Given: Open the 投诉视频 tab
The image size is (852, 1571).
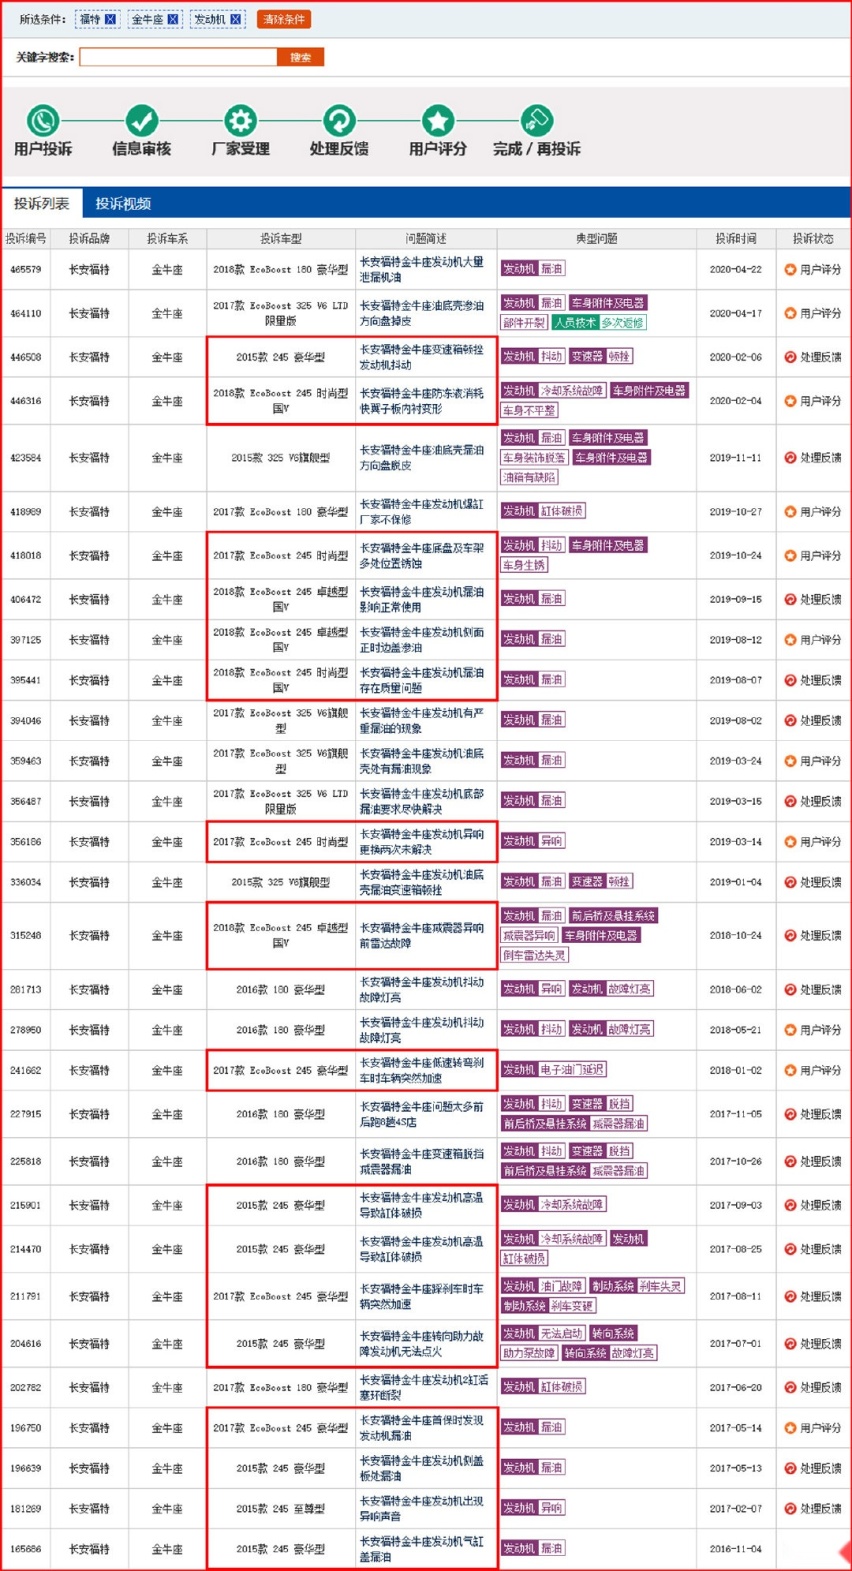Looking at the screenshot, I should click(123, 204).
